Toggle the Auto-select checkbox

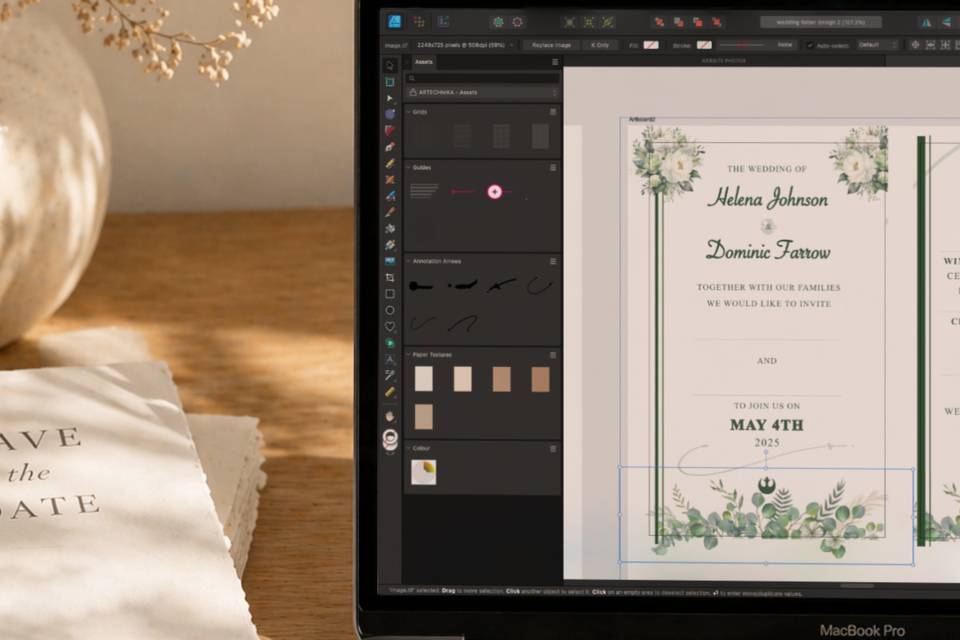click(810, 45)
